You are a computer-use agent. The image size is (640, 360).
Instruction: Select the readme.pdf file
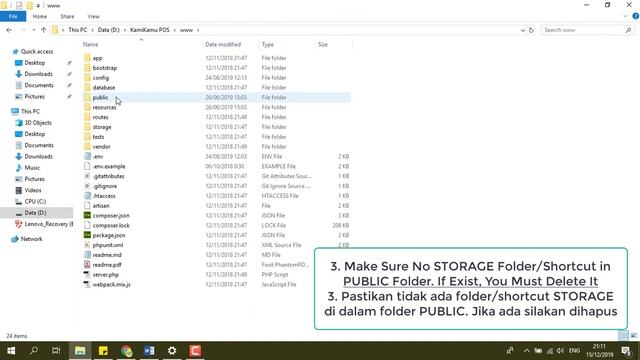coord(107,264)
